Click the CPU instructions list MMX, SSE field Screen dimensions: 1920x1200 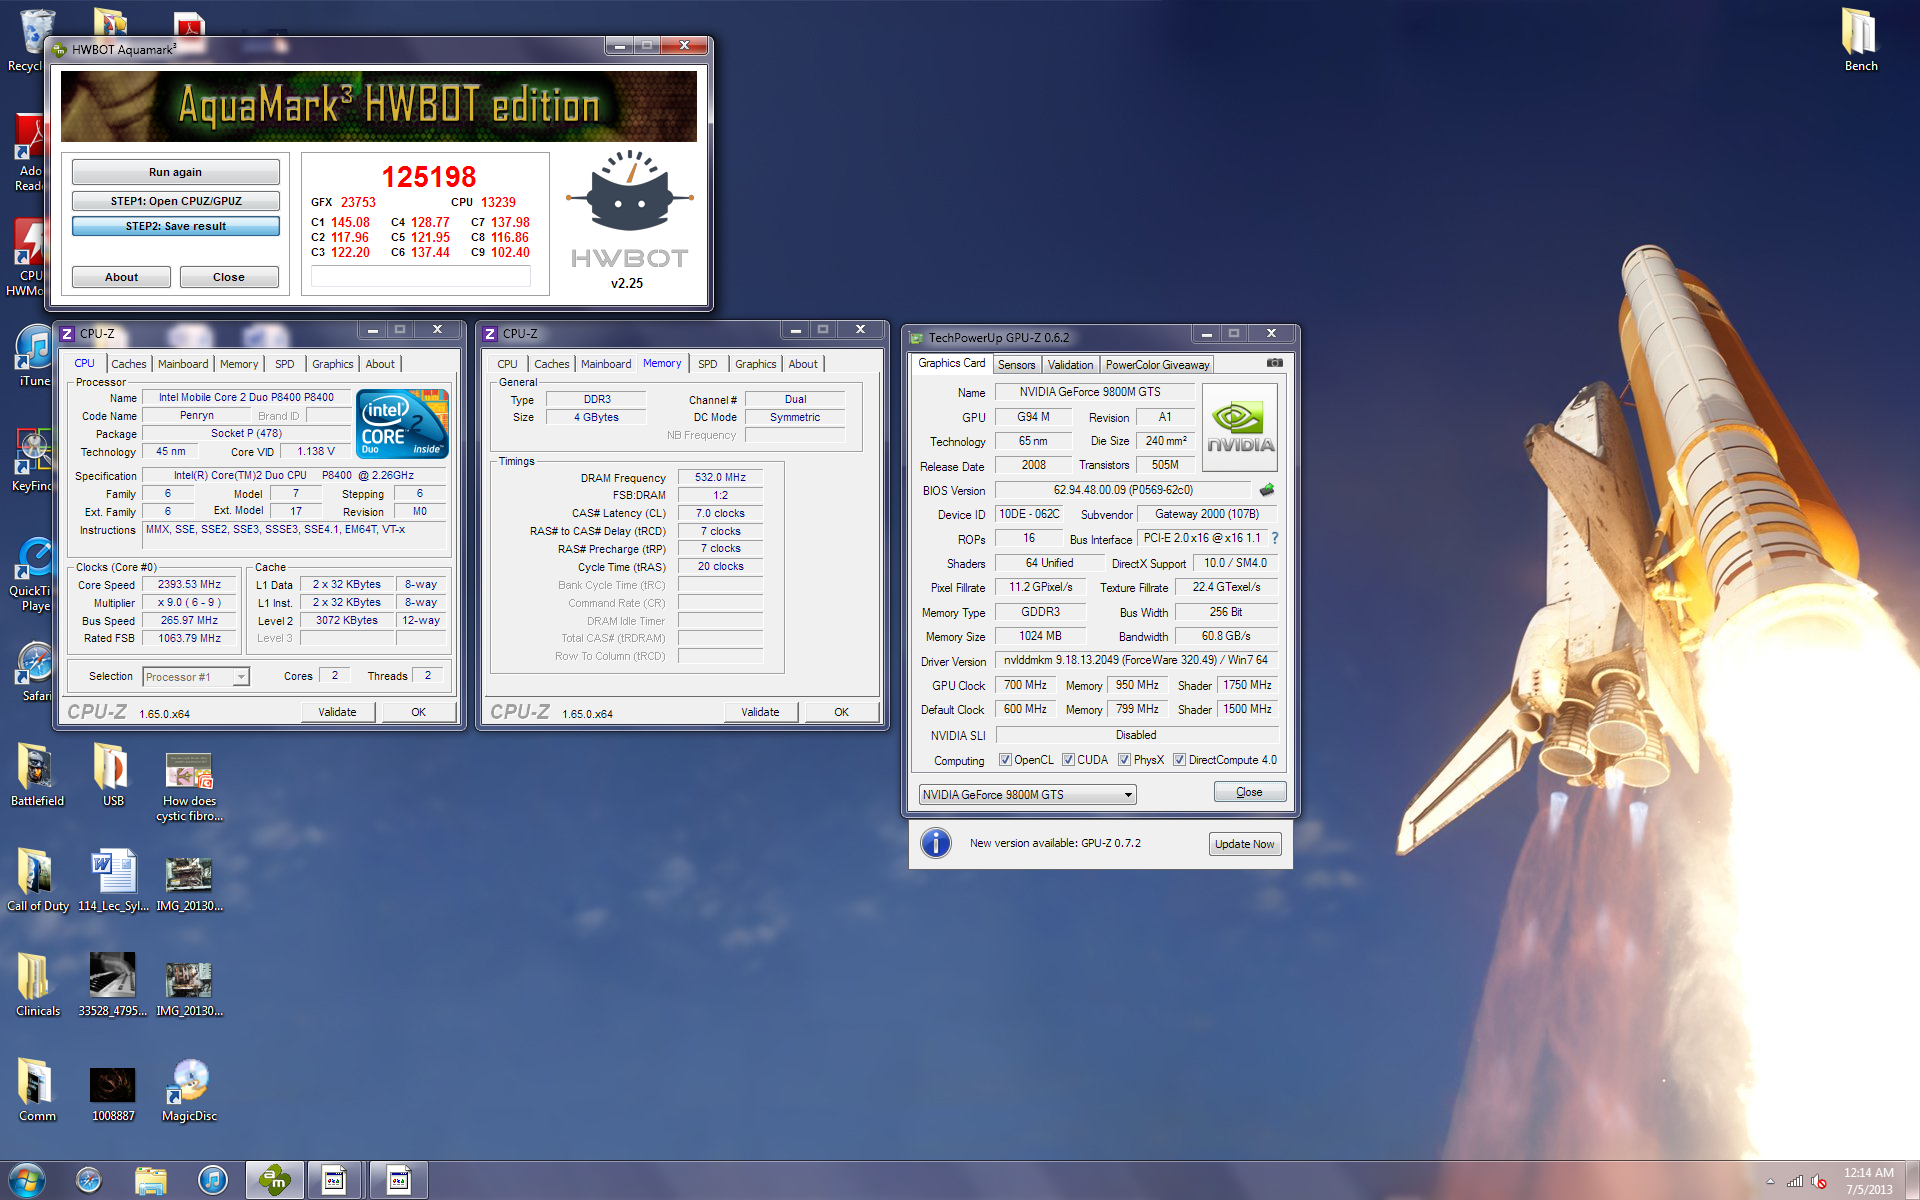[x=295, y=534]
